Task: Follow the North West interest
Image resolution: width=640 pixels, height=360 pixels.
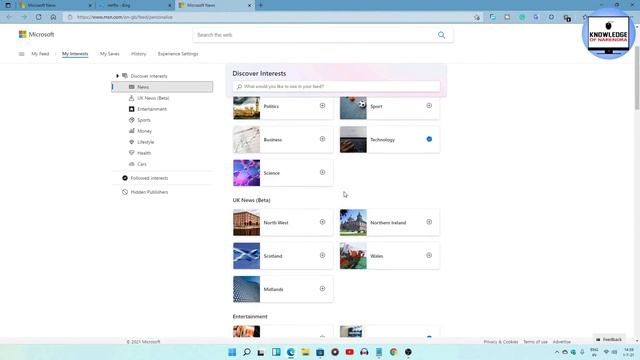Action: (x=322, y=222)
